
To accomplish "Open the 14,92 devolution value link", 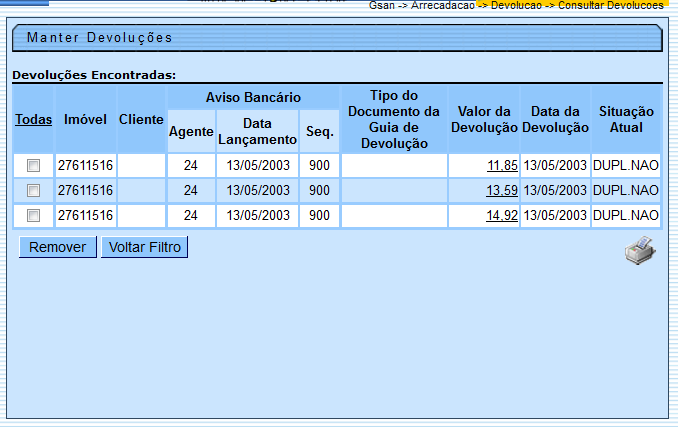I will 501,215.
